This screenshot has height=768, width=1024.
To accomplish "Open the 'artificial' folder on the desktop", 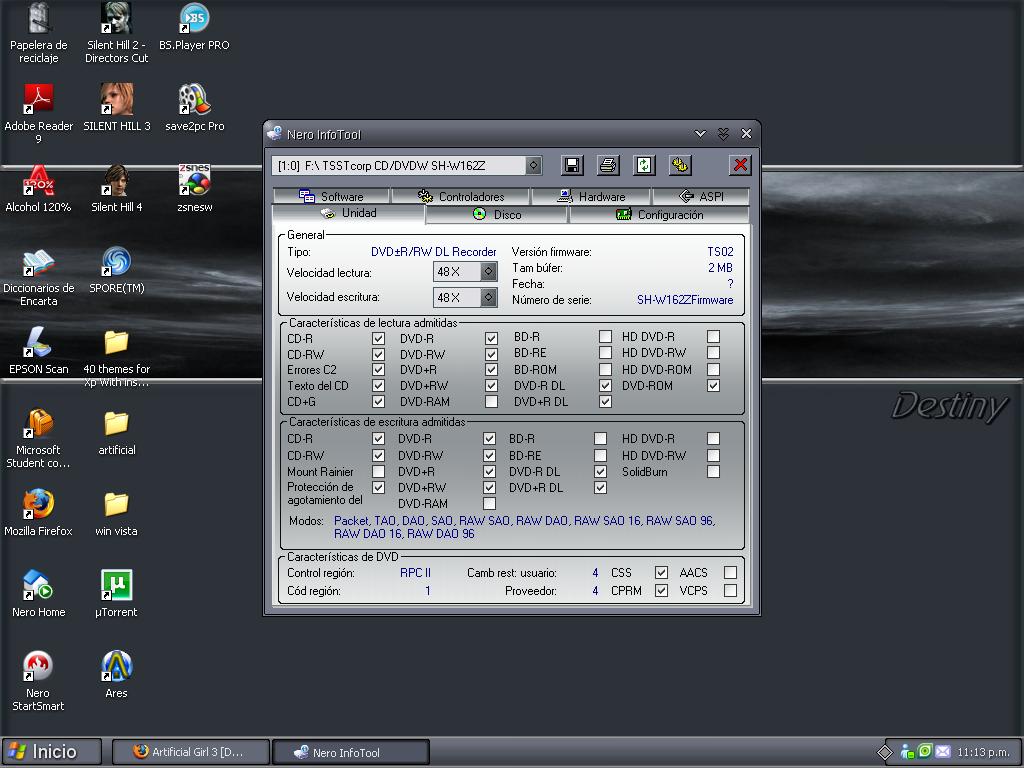I will pyautogui.click(x=116, y=432).
